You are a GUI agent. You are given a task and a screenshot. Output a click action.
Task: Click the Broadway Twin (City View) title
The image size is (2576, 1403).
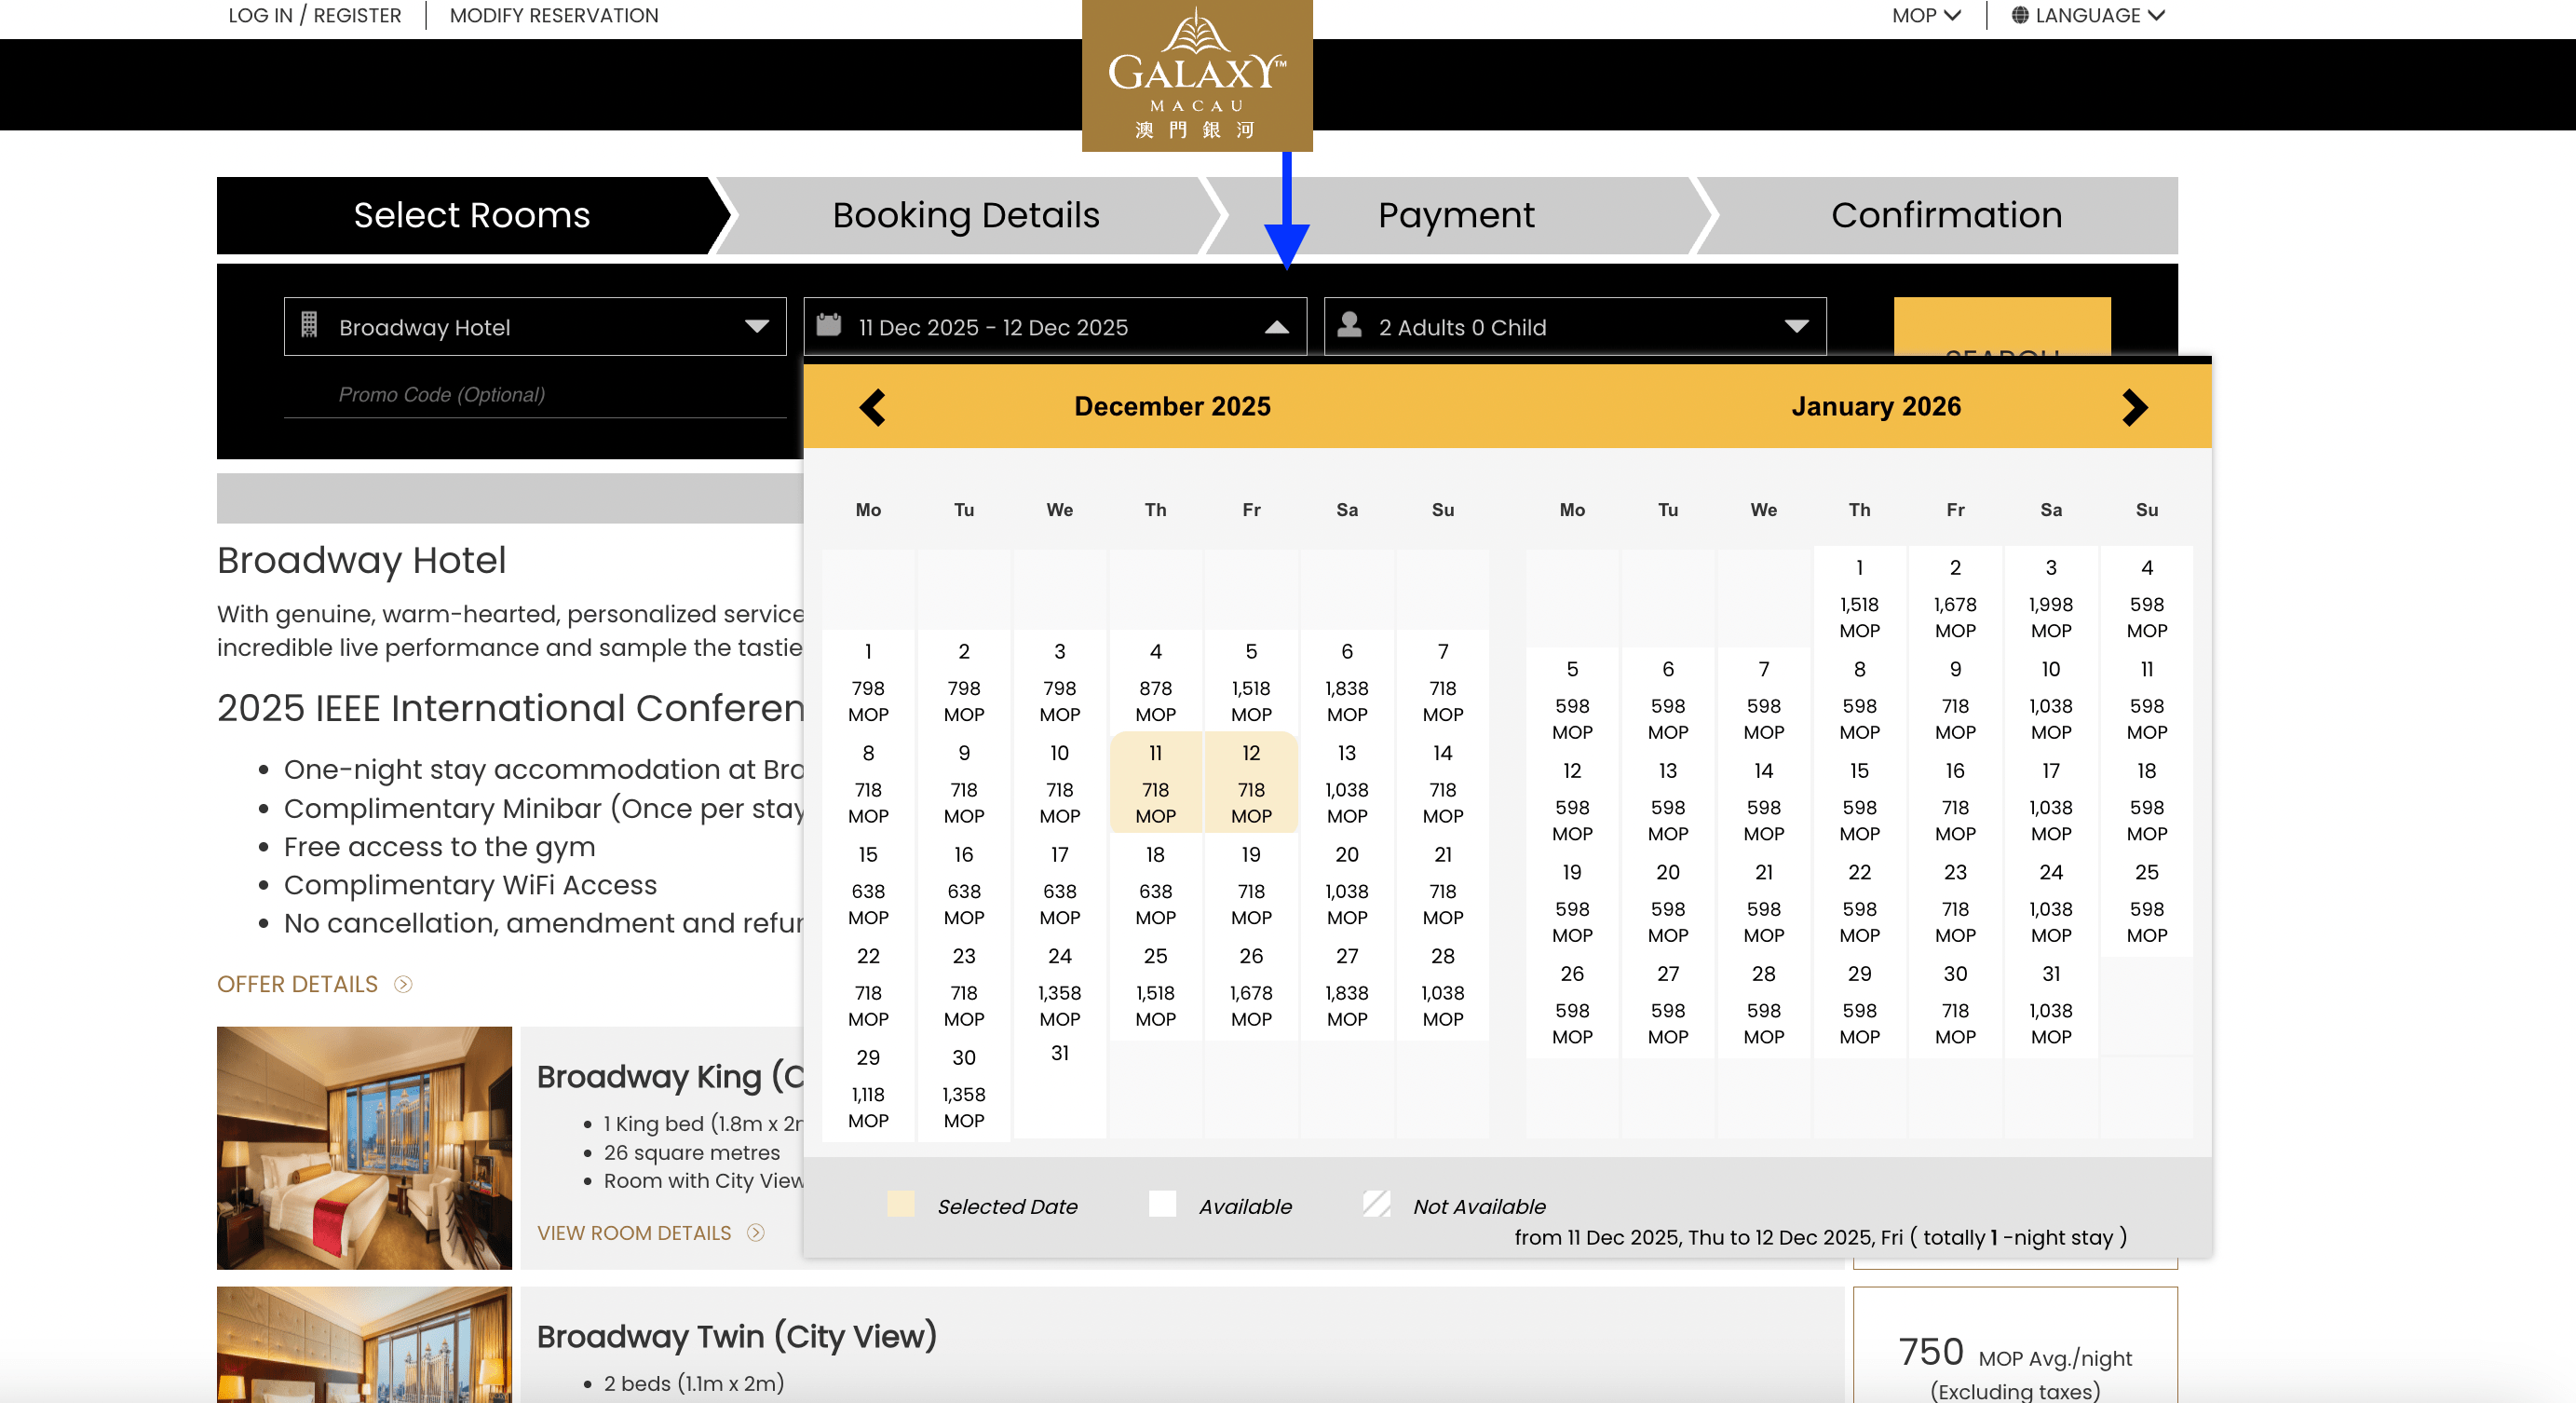click(x=736, y=1336)
